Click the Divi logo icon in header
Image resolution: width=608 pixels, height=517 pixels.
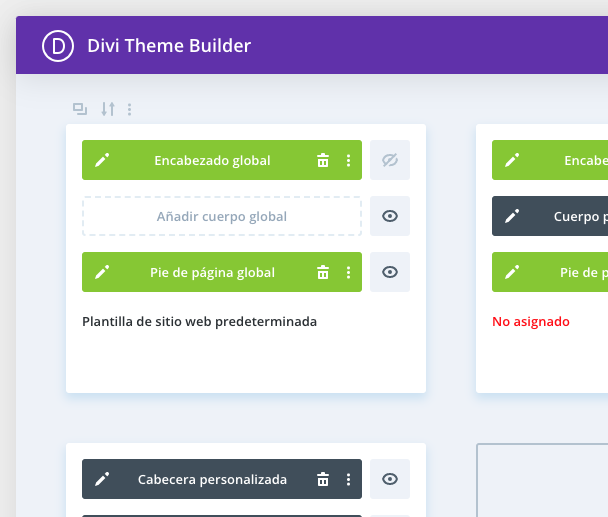click(x=59, y=46)
